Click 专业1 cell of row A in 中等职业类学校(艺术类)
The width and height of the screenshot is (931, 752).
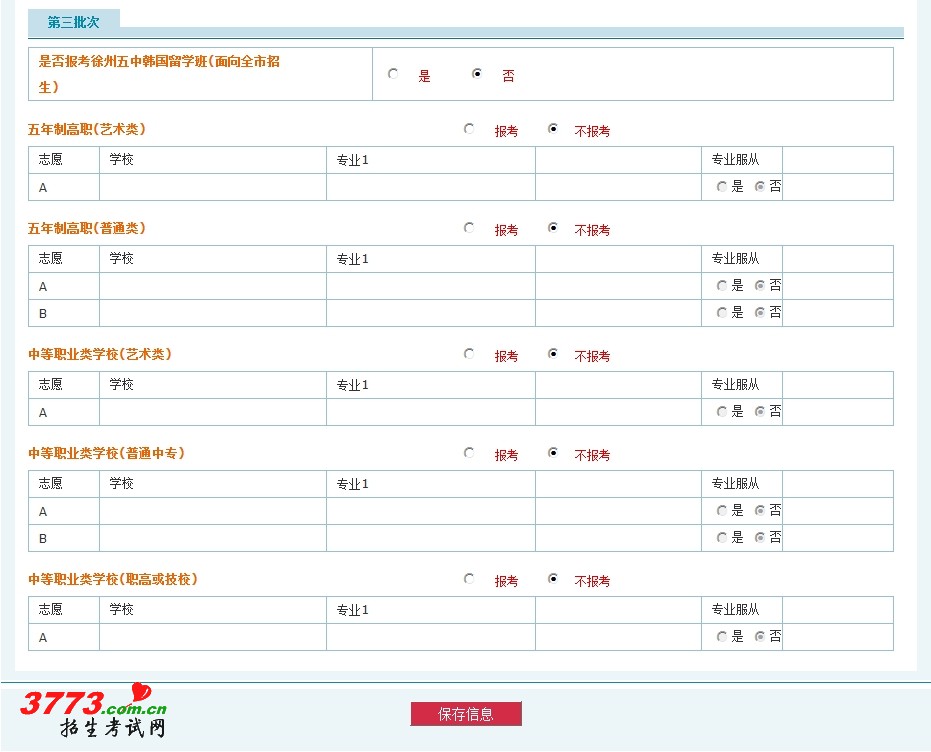(430, 412)
